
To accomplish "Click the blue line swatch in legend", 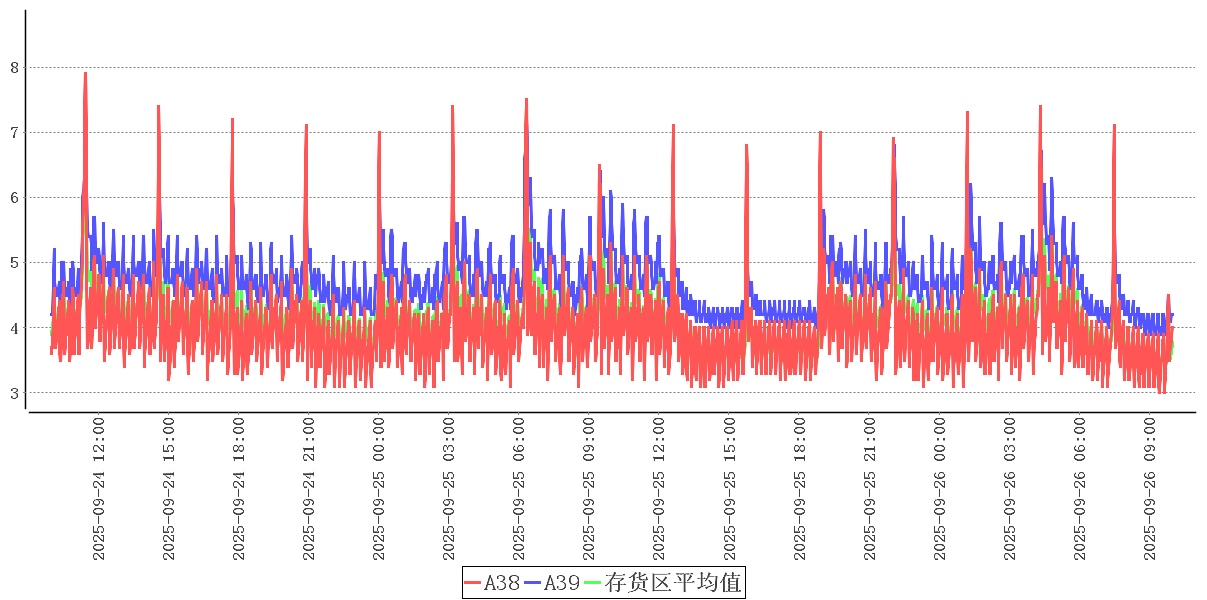I will point(534,582).
